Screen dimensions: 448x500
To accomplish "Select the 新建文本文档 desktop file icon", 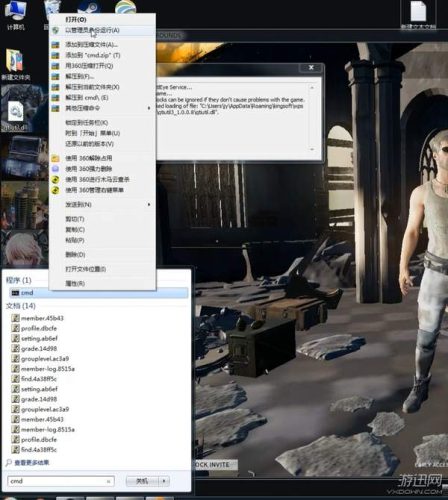I will click(418, 15).
